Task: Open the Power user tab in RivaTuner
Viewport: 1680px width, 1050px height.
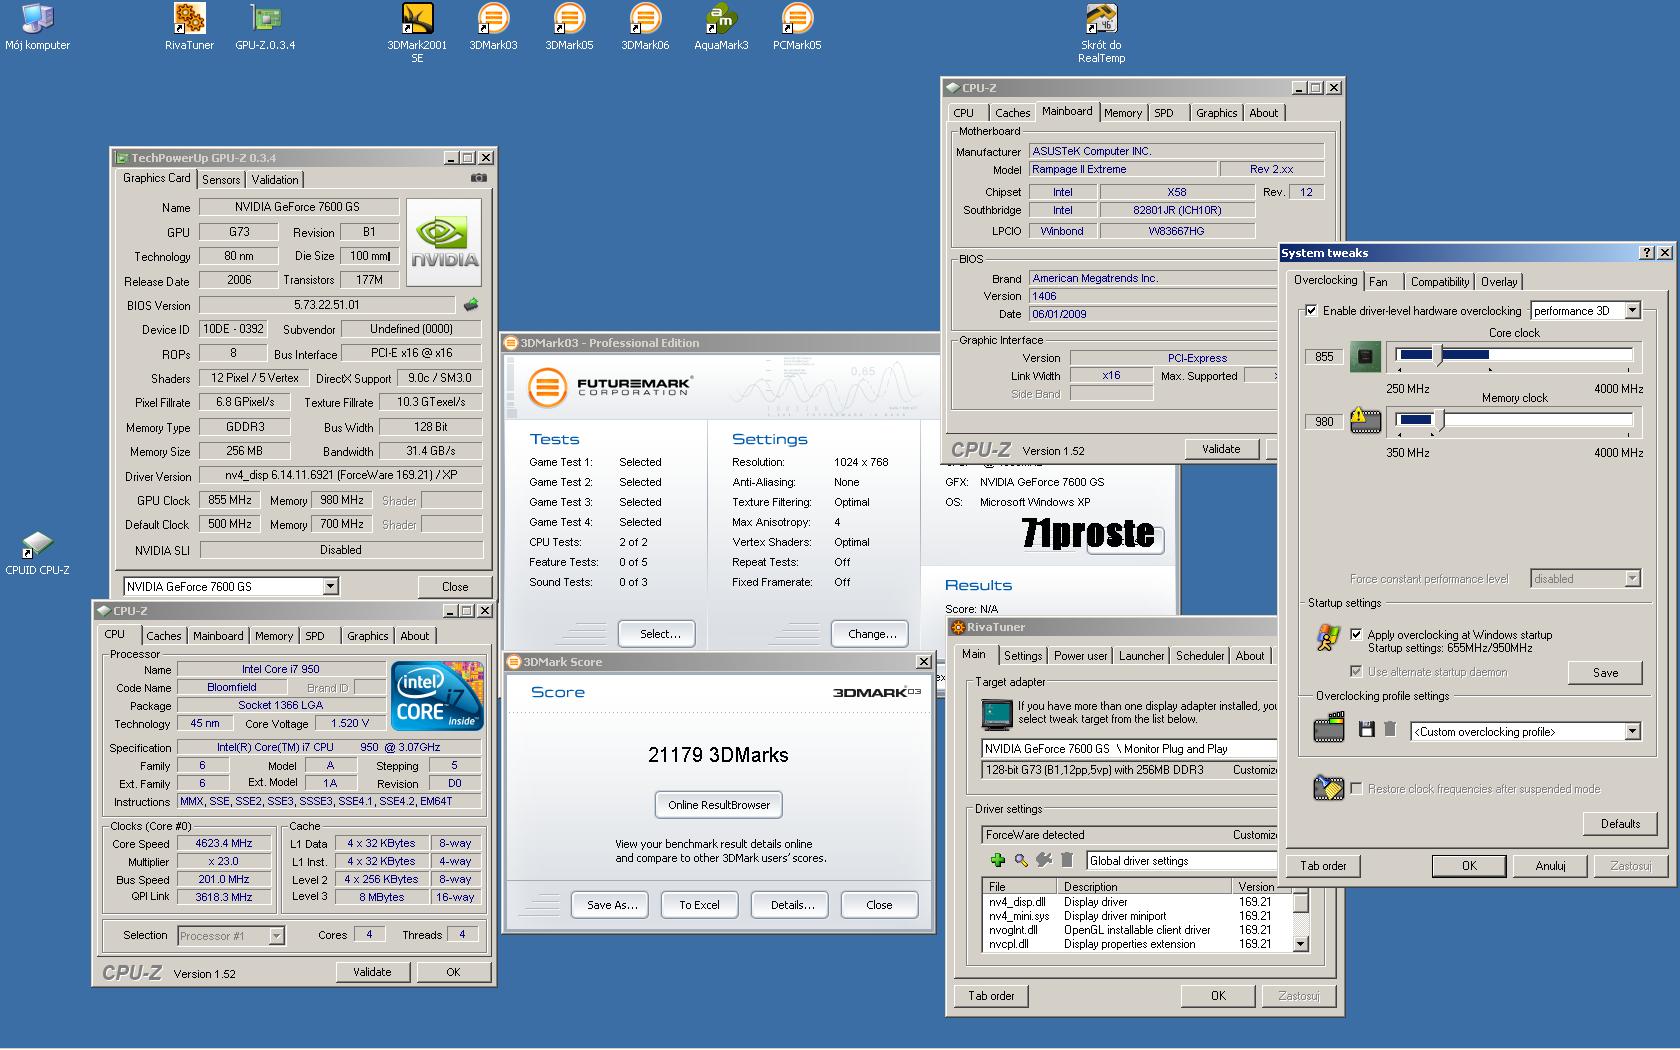Action: pyautogui.click(x=1080, y=656)
